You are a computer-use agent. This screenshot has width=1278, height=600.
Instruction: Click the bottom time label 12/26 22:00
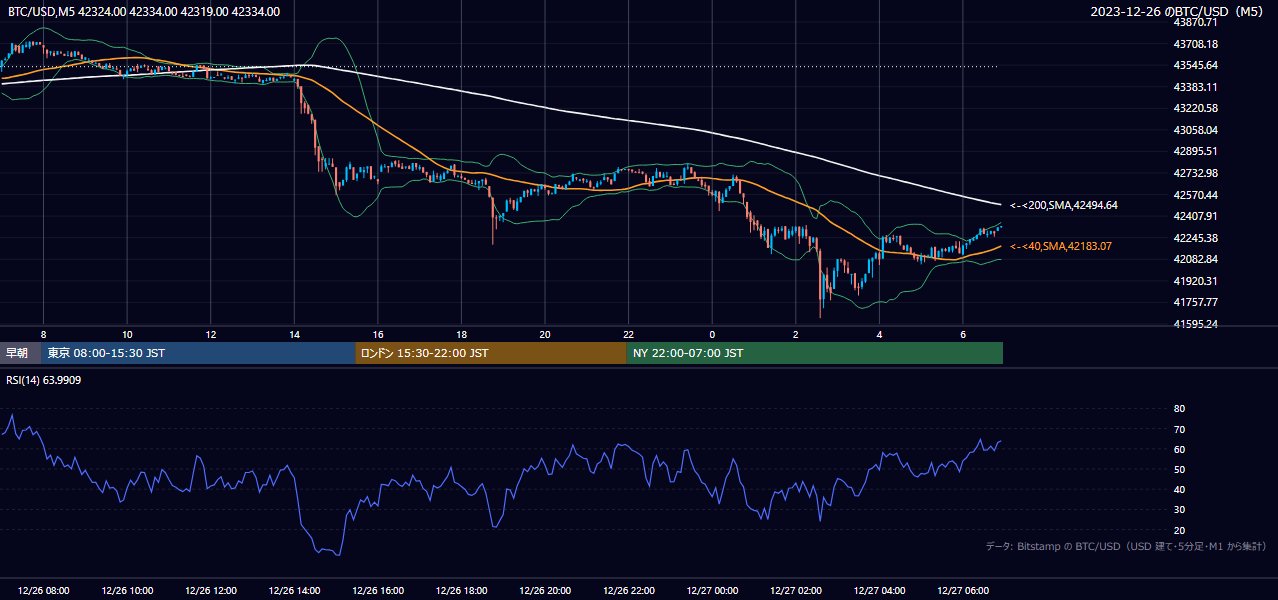(629, 591)
